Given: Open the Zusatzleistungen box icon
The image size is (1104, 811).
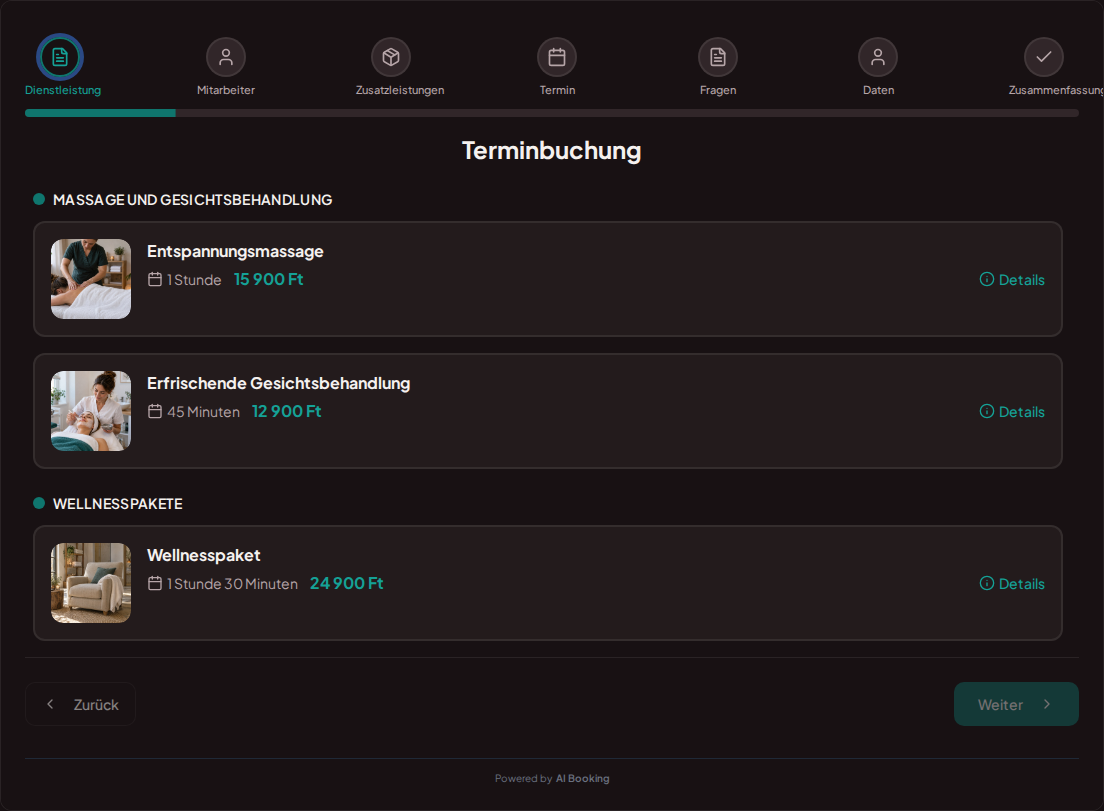Looking at the screenshot, I should point(391,57).
